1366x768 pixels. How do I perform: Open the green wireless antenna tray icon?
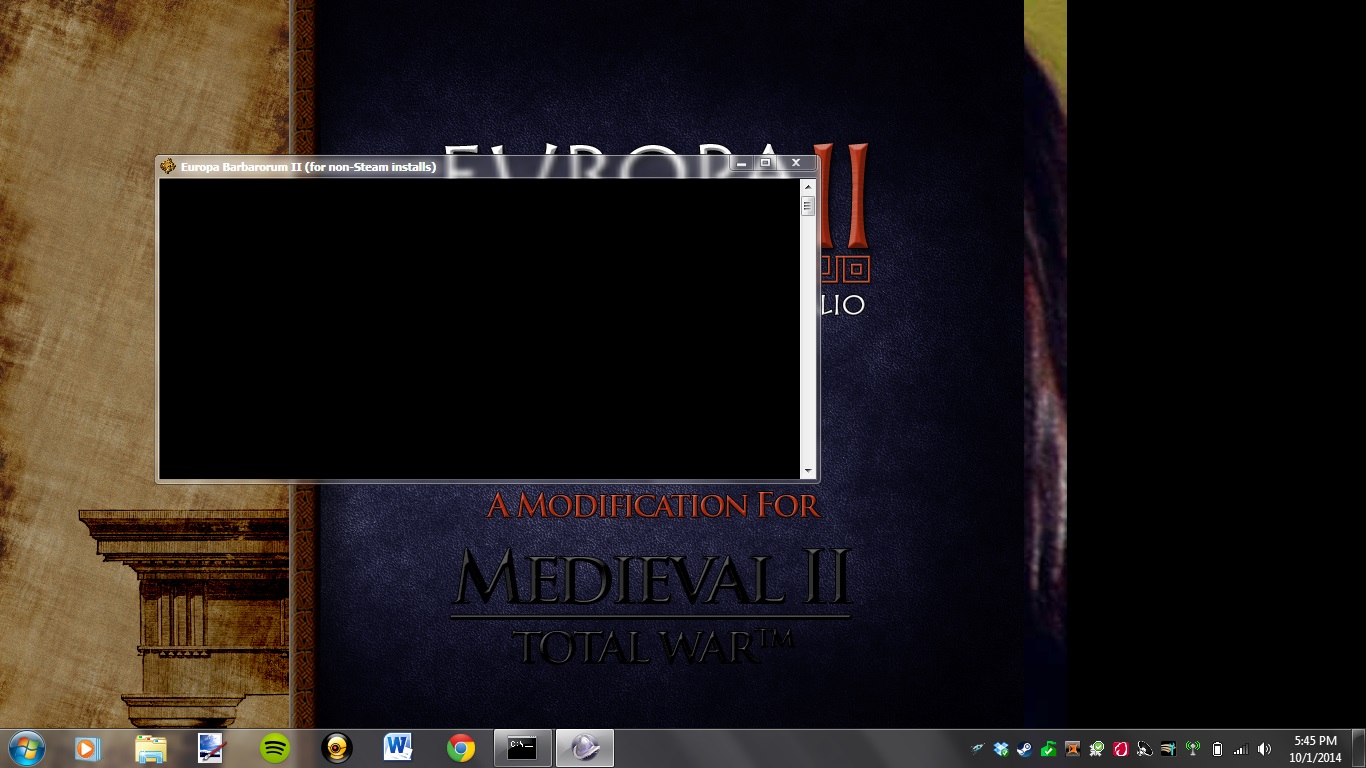(x=1192, y=748)
